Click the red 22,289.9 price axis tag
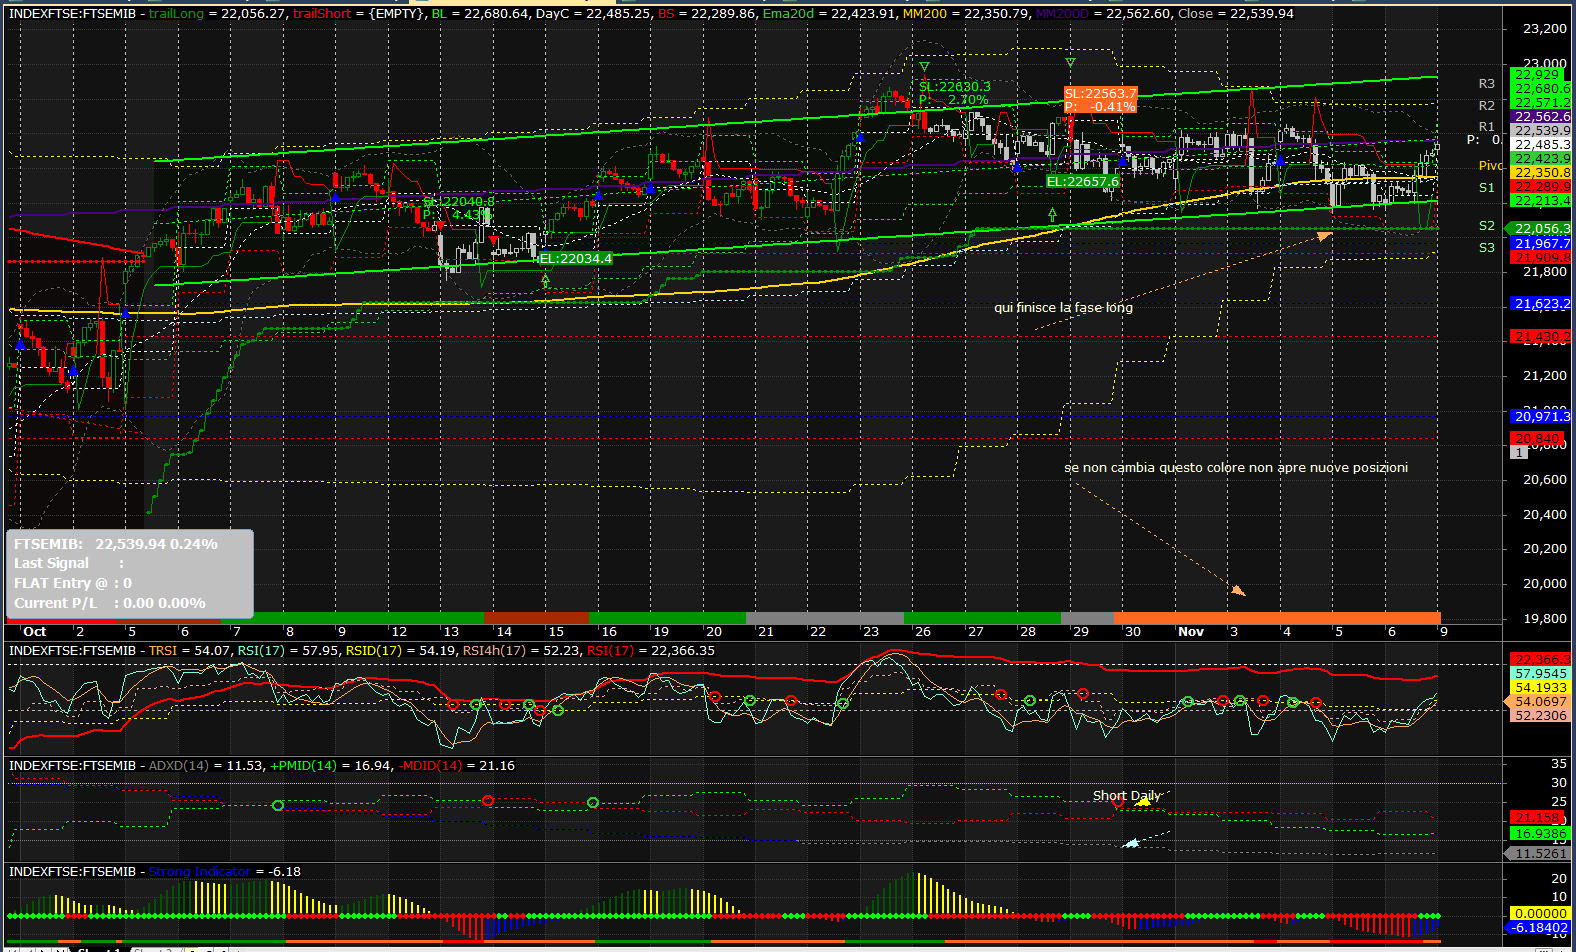Viewport: 1576px width, 952px height. click(1540, 187)
